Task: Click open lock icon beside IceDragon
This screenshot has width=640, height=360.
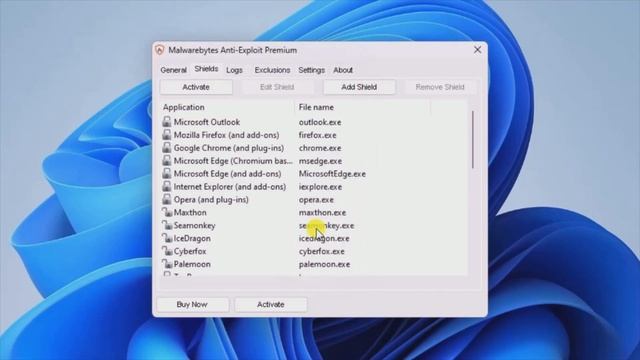Action: pos(167,238)
